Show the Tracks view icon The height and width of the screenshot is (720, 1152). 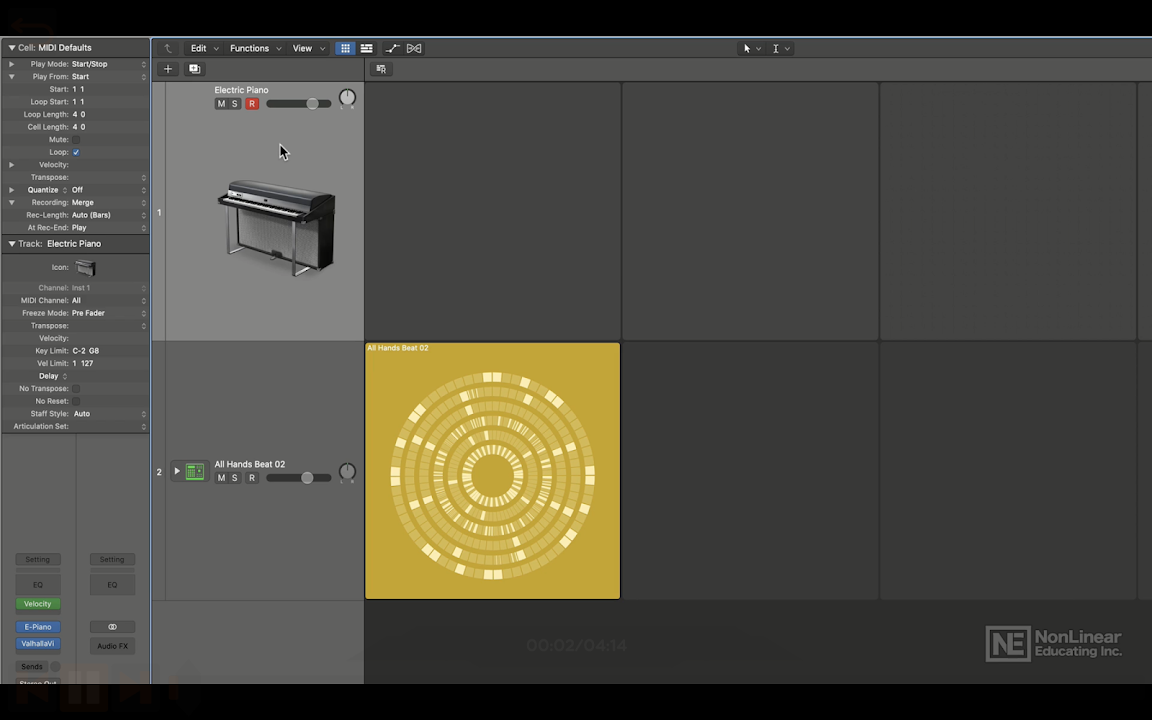(x=367, y=48)
